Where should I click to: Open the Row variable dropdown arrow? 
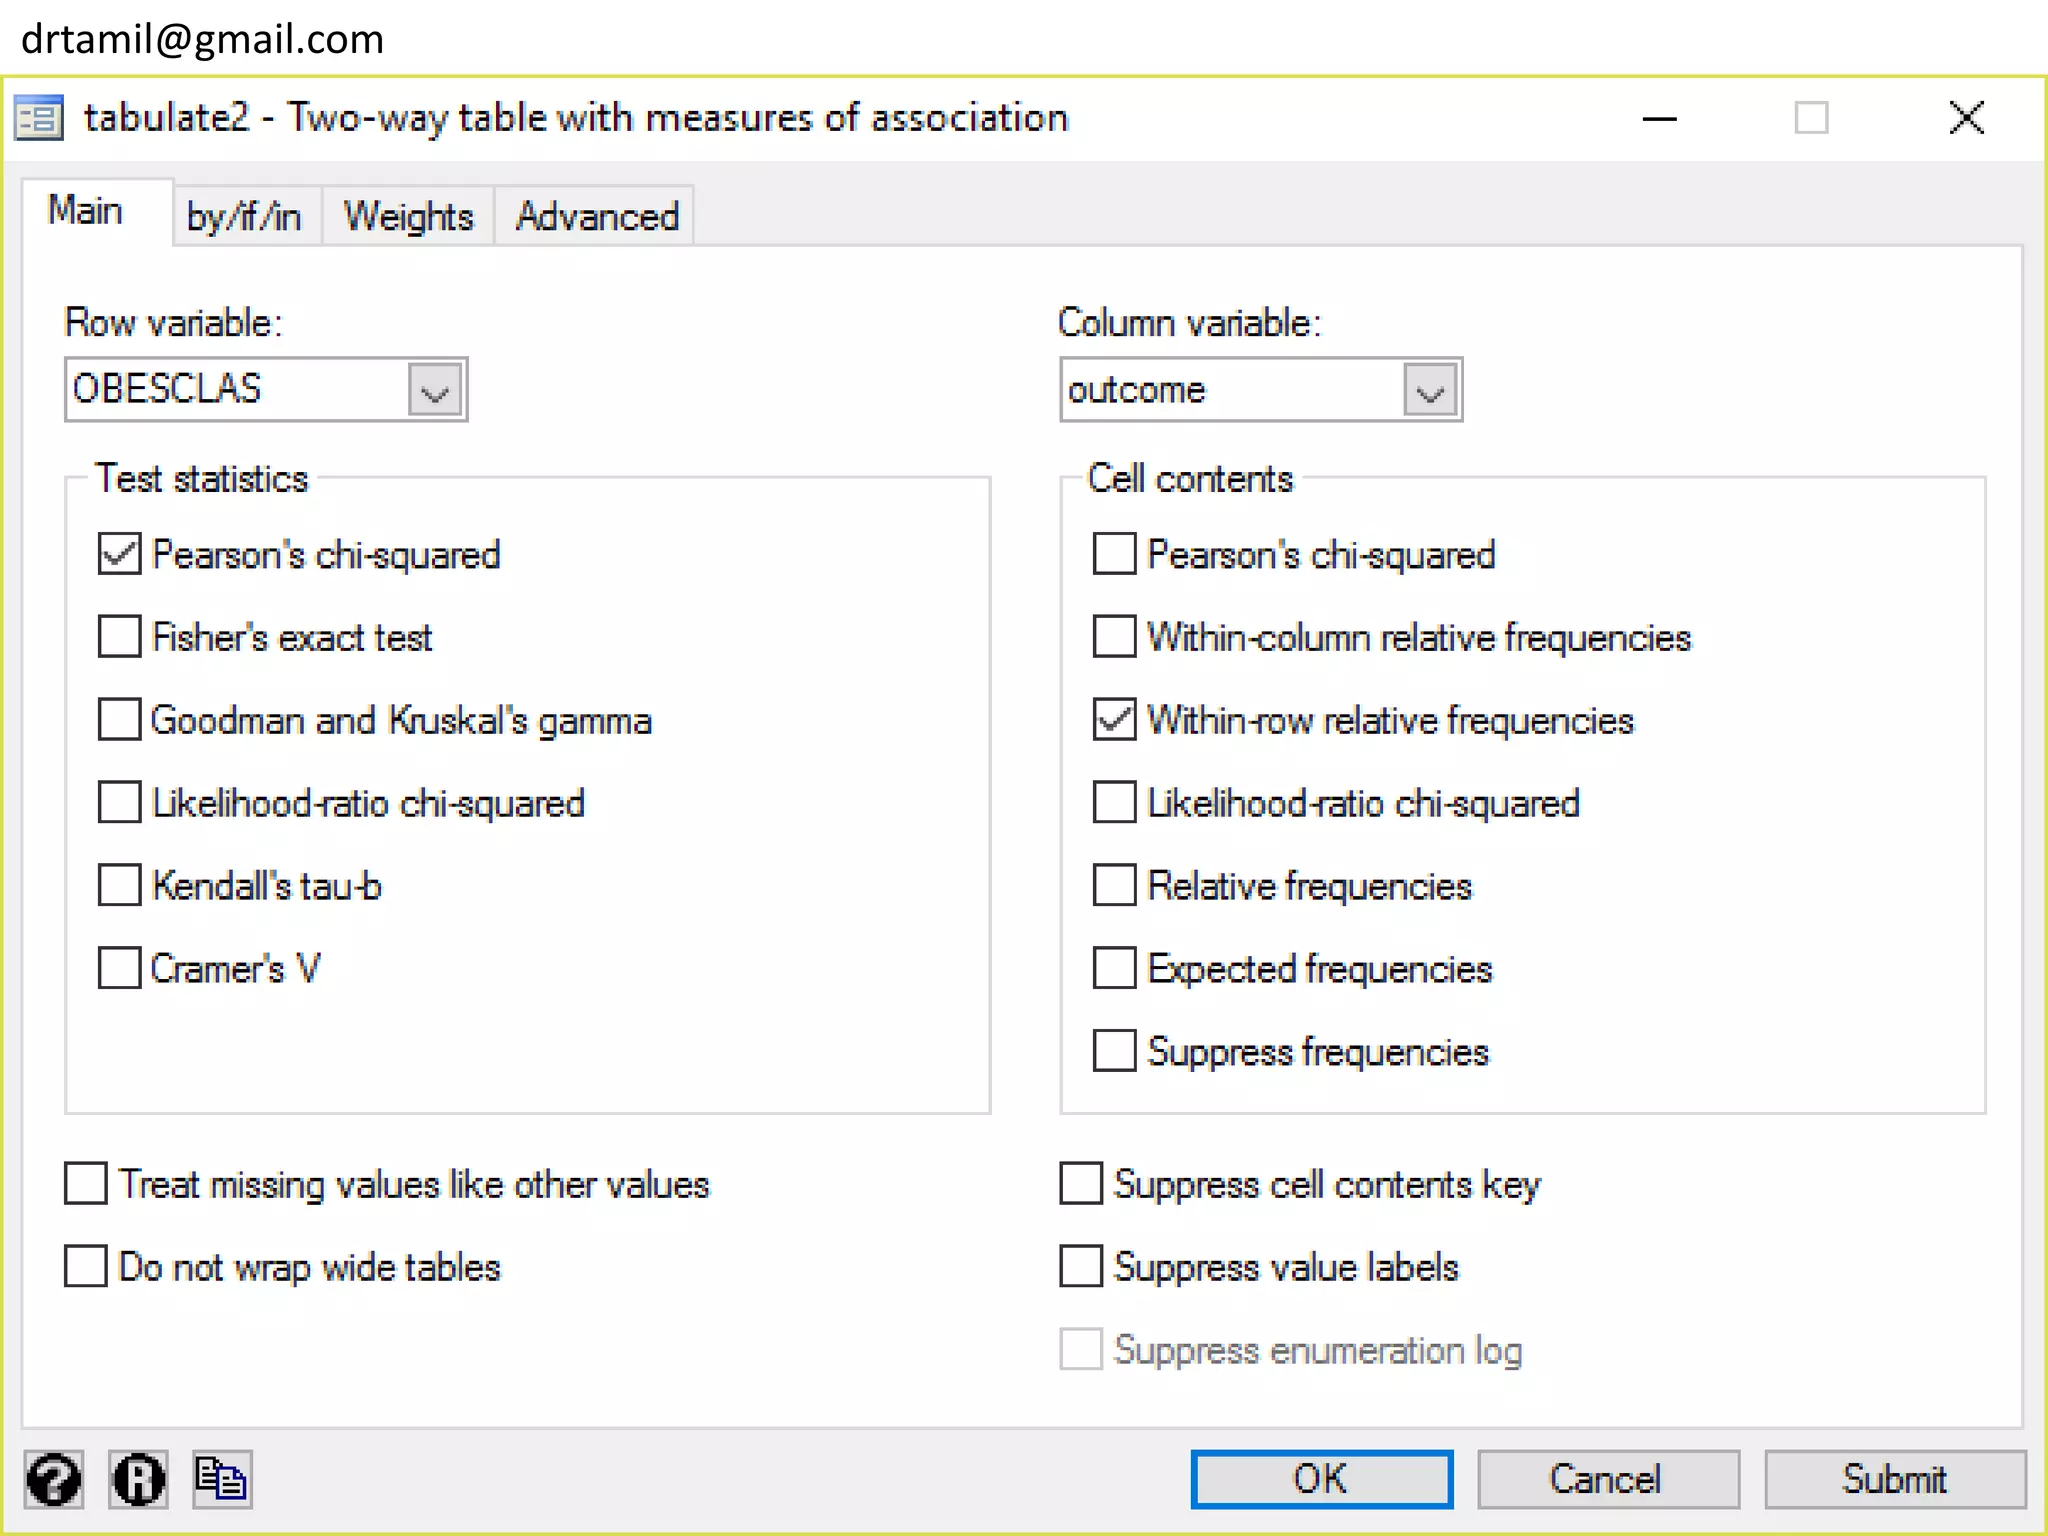435,390
